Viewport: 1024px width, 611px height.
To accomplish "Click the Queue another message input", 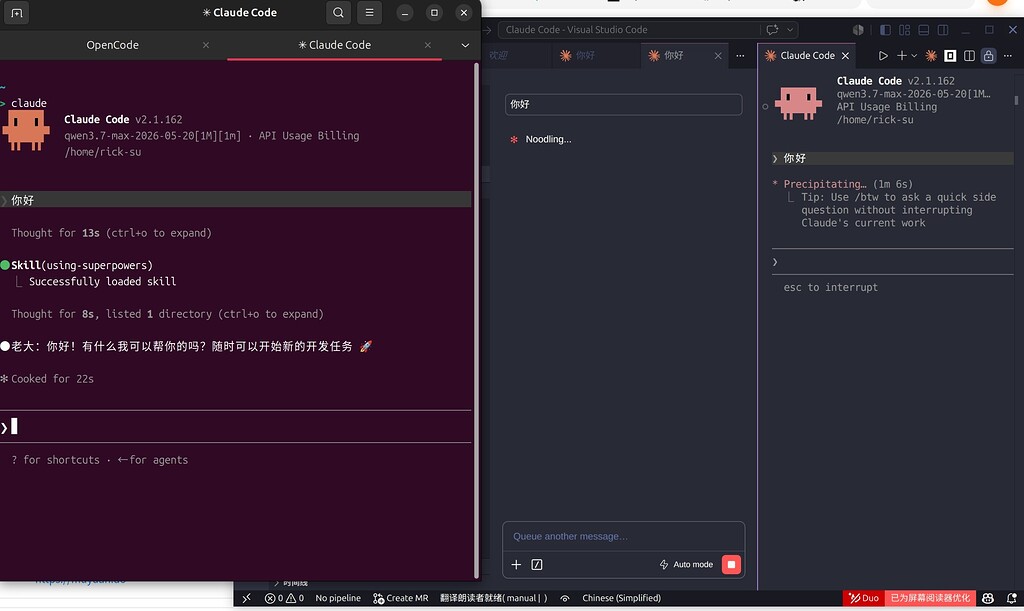I will click(624, 536).
